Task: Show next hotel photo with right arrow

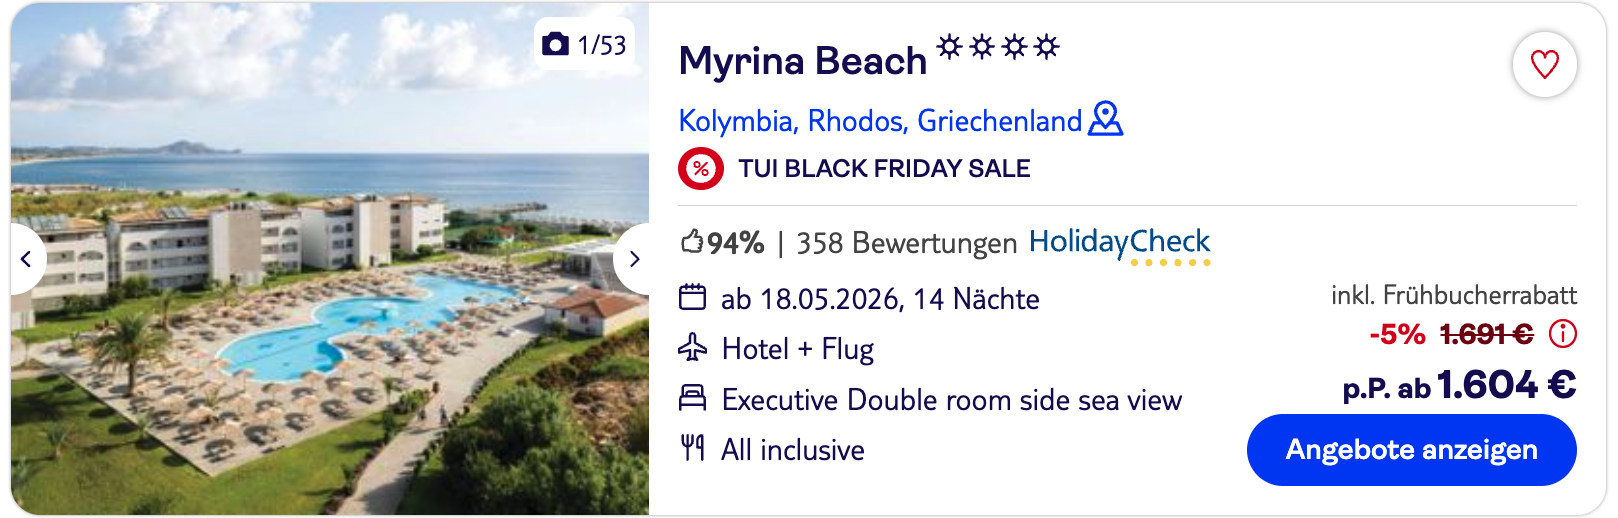Action: (x=633, y=259)
